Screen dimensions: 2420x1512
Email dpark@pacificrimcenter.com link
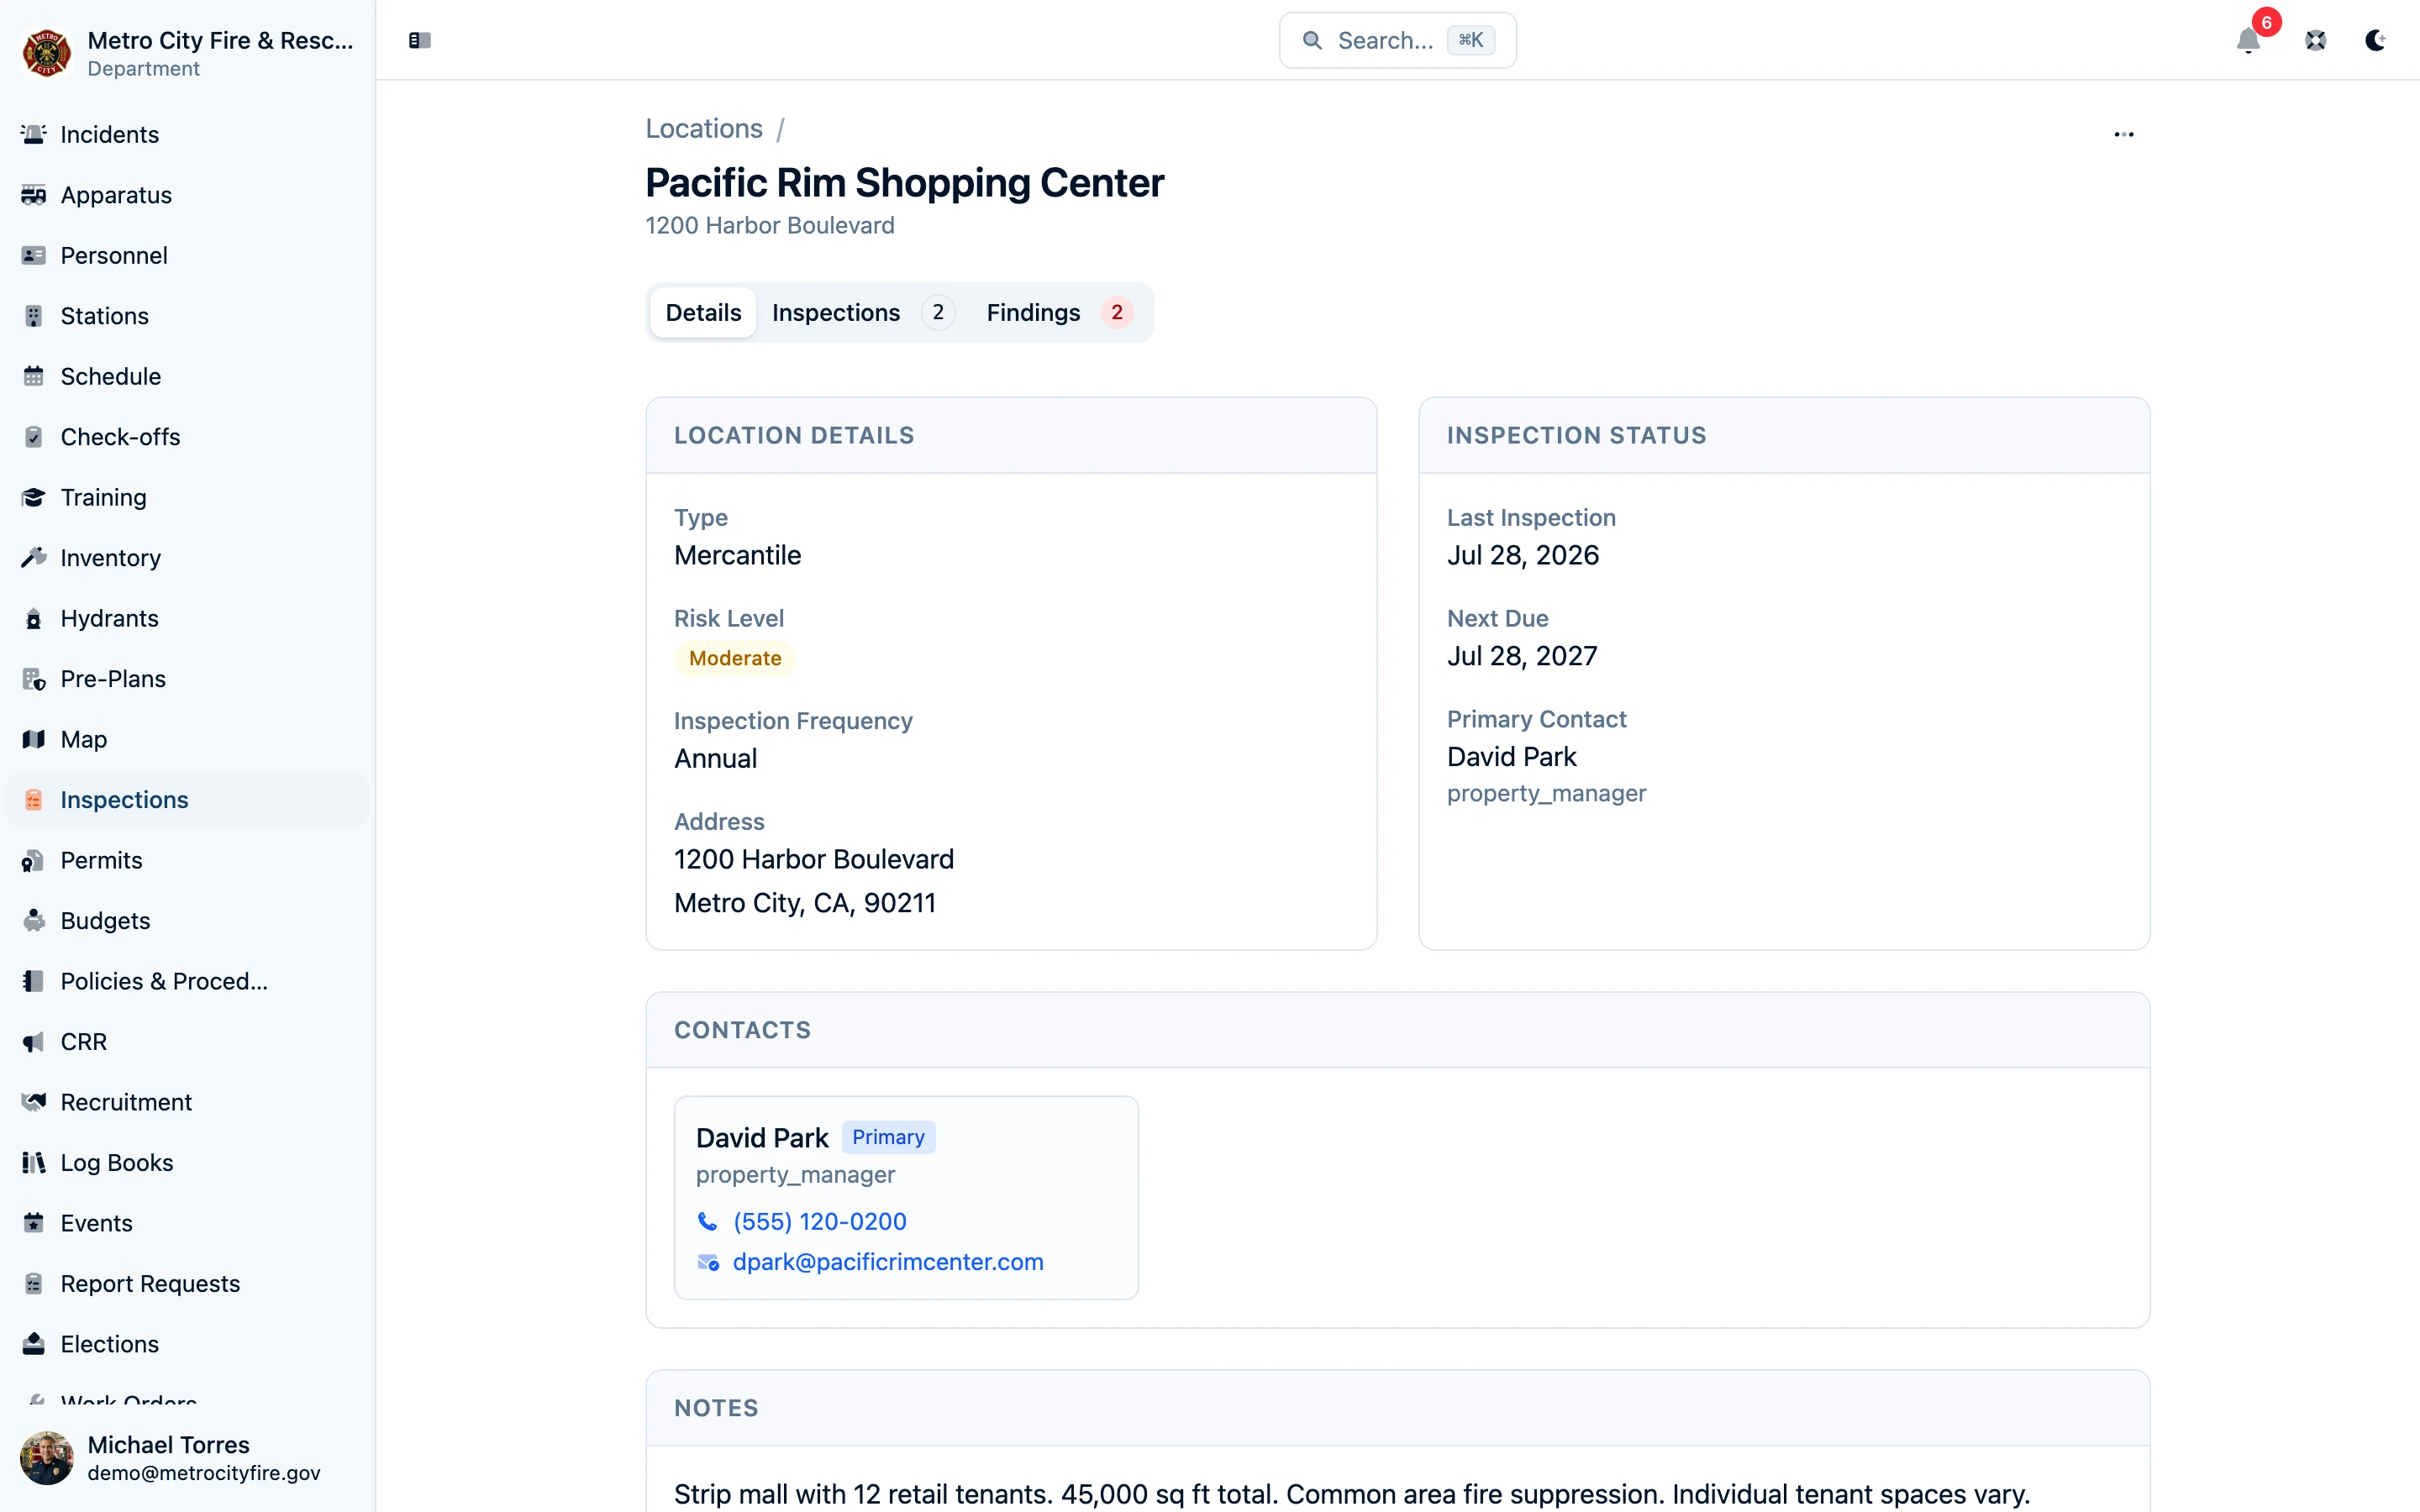[x=888, y=1262]
